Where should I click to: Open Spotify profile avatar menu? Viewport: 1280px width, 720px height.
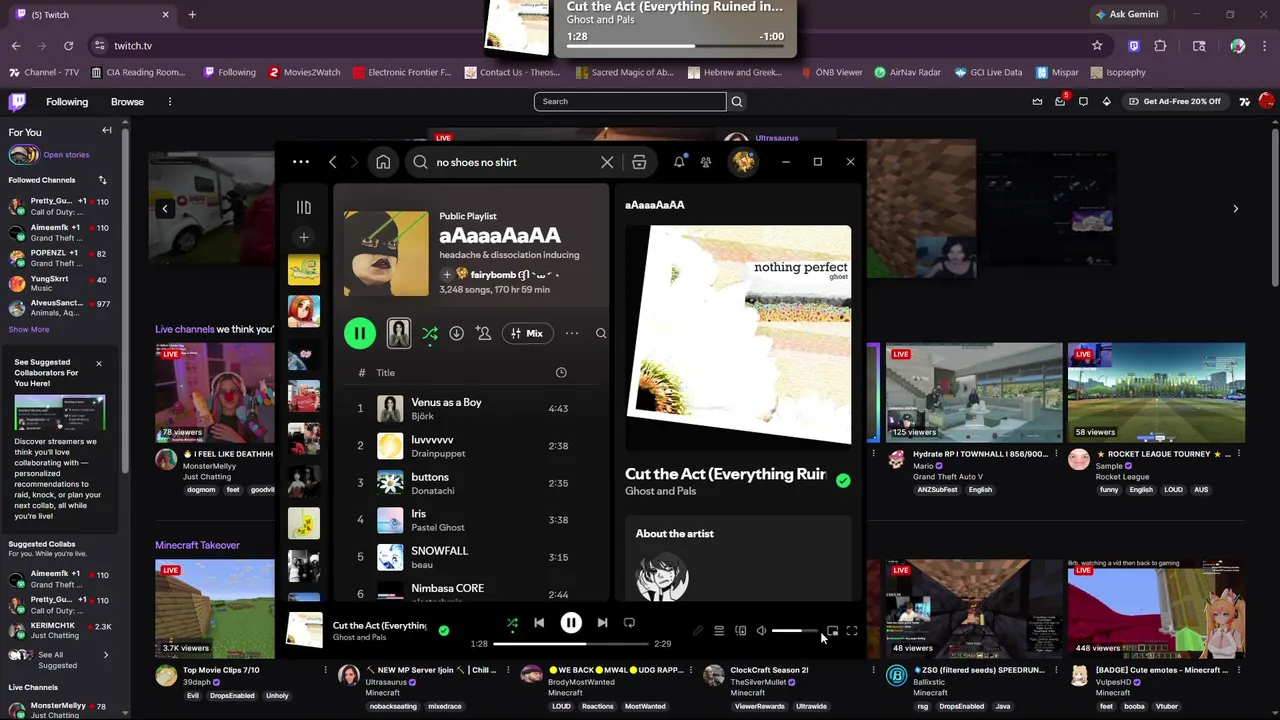point(743,162)
